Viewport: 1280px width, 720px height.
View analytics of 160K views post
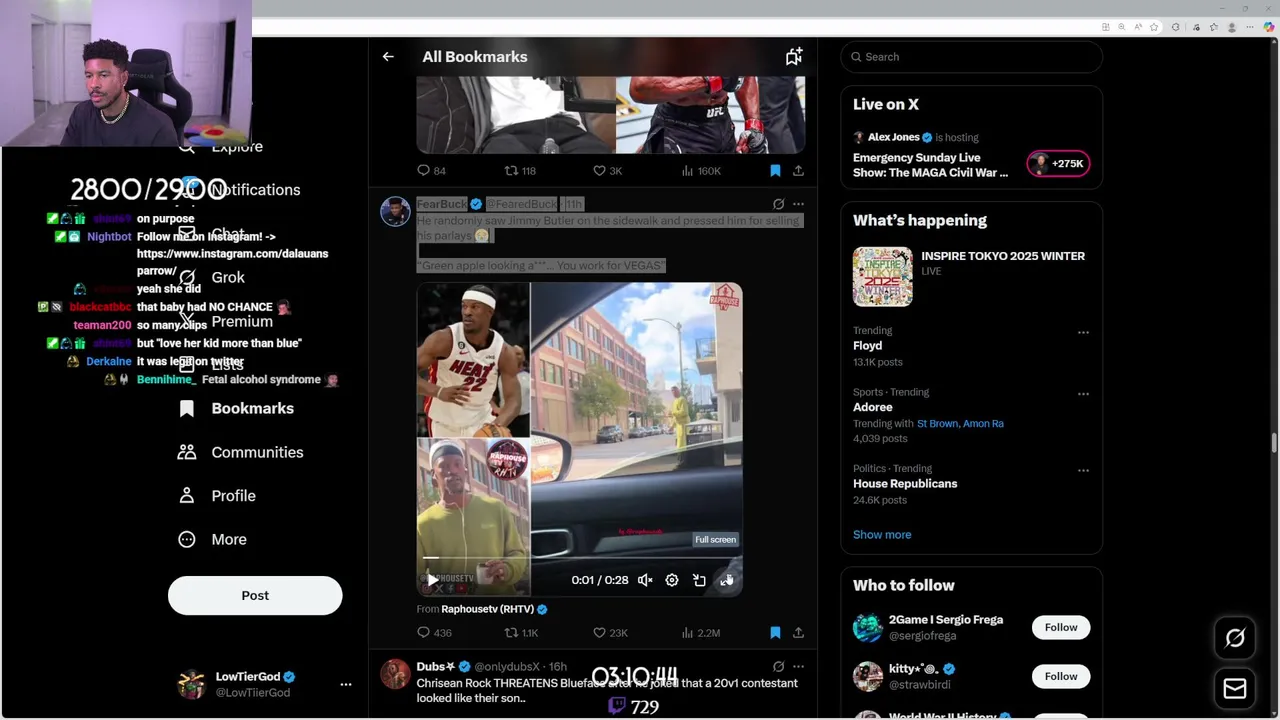(x=700, y=171)
